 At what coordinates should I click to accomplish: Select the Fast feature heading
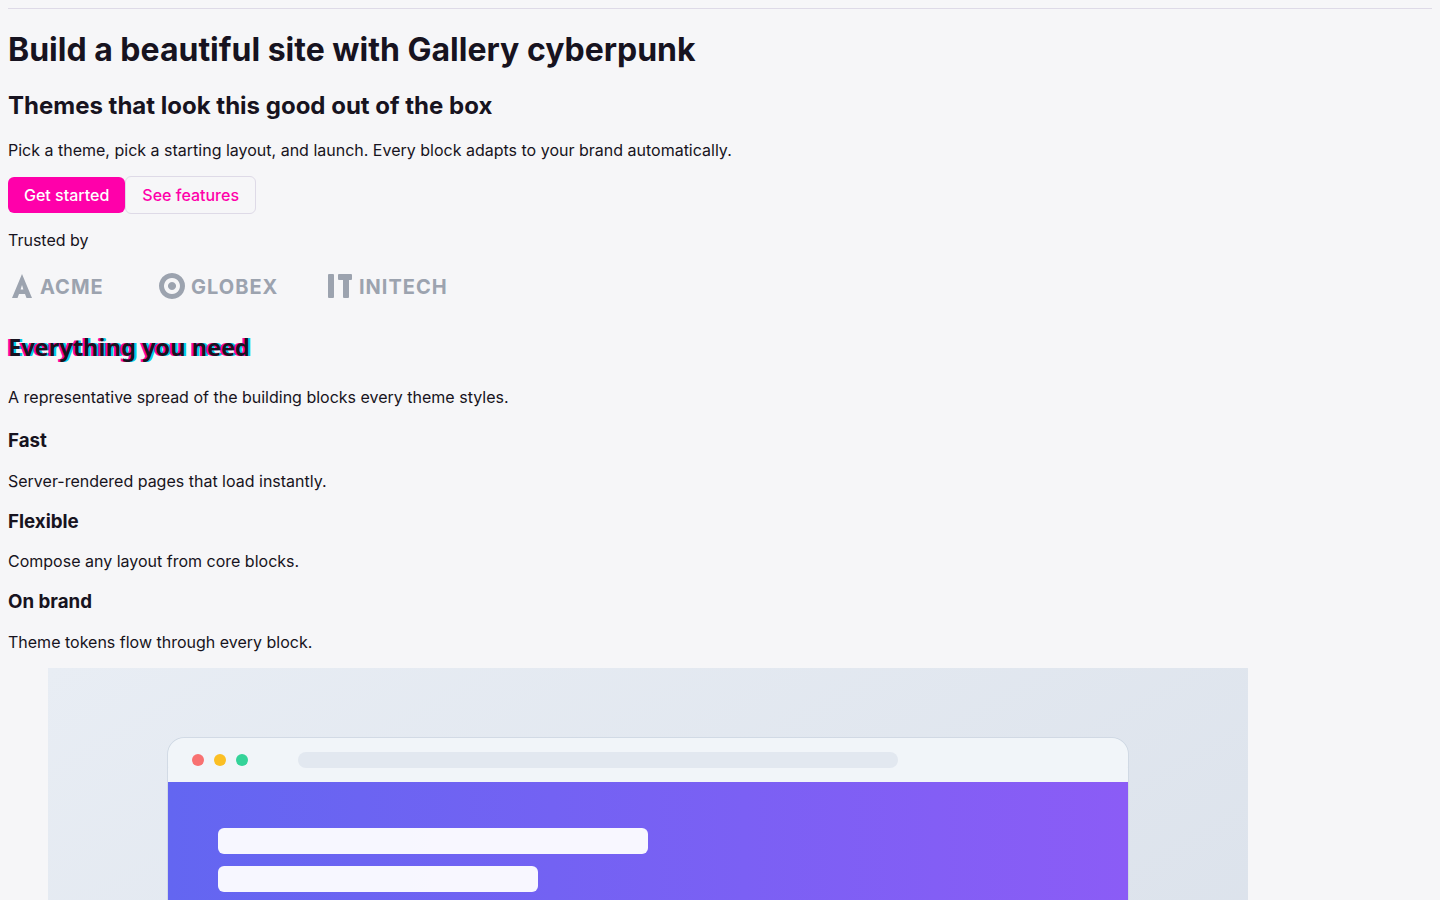tap(27, 440)
